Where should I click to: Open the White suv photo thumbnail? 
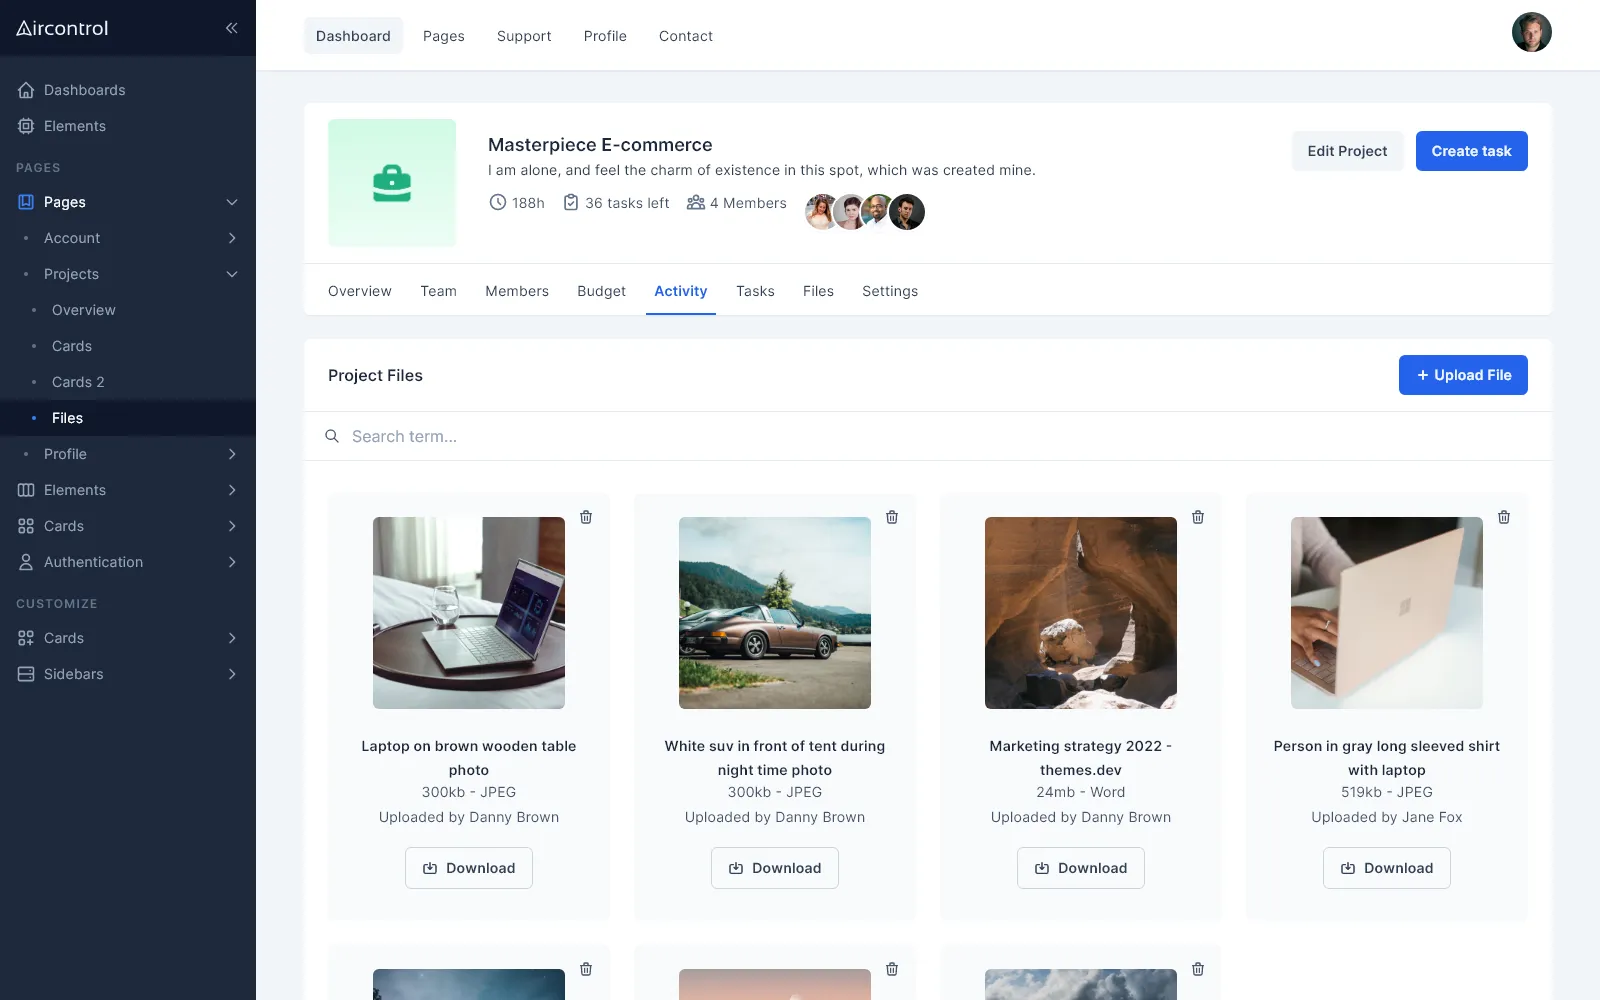point(775,613)
